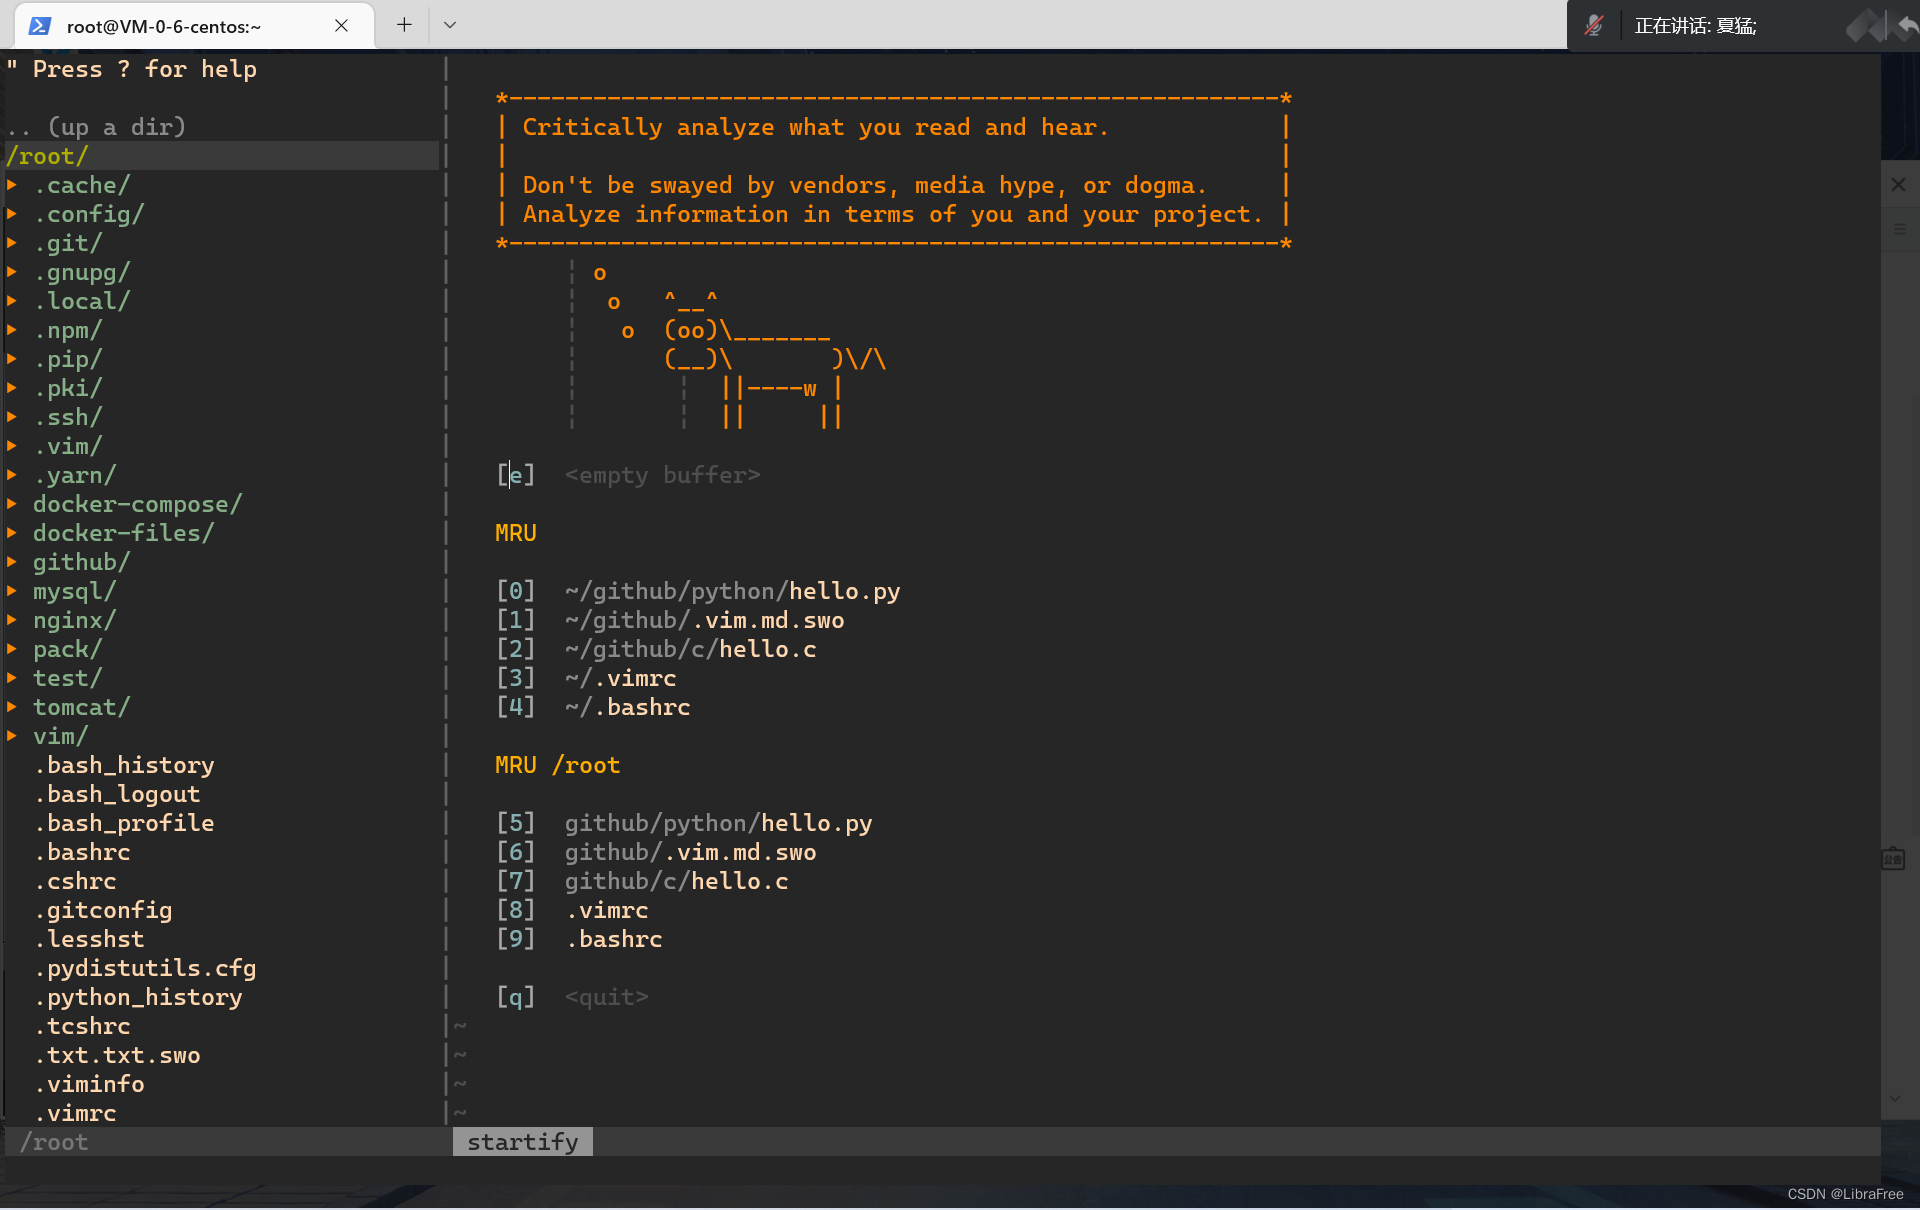Screen dimensions: 1920x1210
Task: Select the .bash_profile file
Action: pos(124,823)
